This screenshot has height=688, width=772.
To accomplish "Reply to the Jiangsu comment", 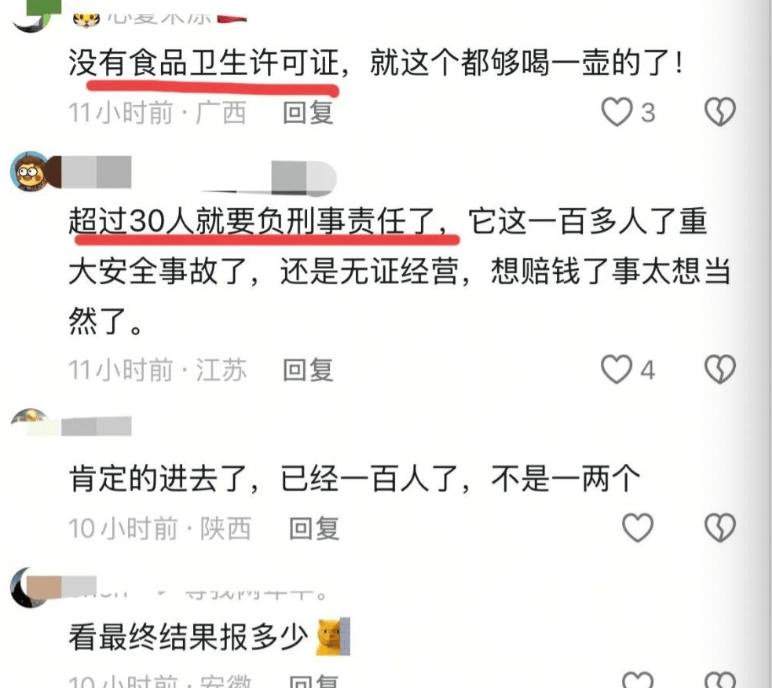I will click(x=308, y=370).
